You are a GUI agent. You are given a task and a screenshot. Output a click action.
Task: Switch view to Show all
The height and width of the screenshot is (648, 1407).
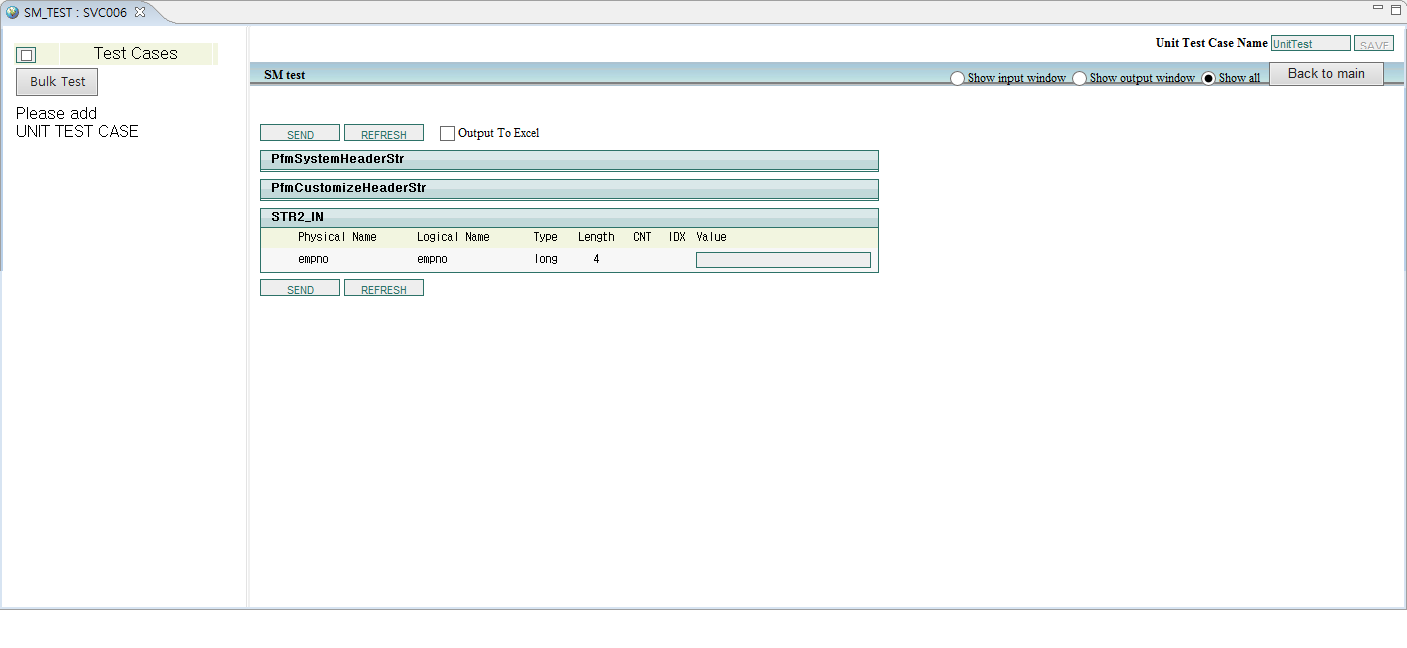[1208, 77]
